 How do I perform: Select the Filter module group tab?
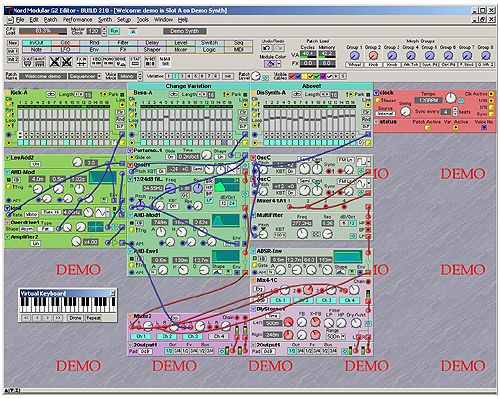[x=123, y=43]
